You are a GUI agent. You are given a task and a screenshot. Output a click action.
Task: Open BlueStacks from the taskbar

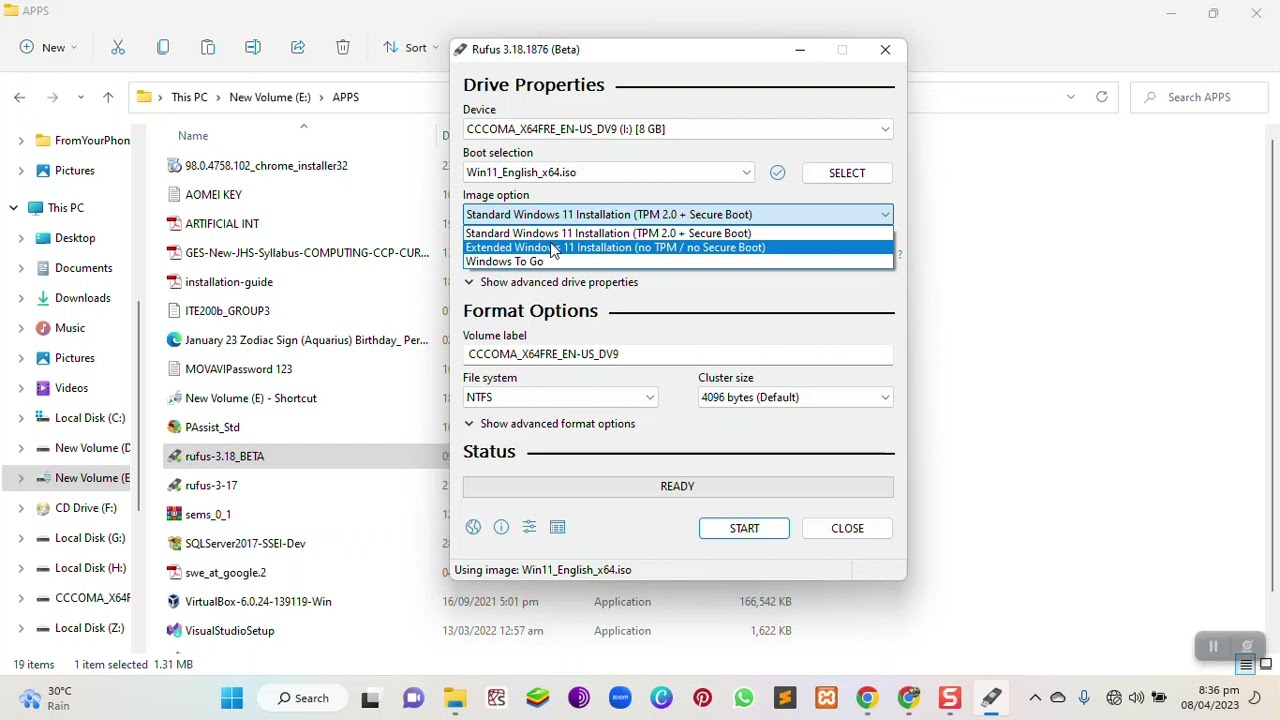coord(538,698)
